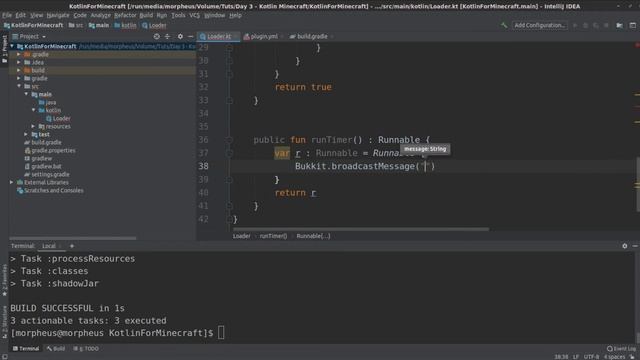This screenshot has height=360, width=640.
Task: Select gradle.properties in project tree
Action: point(50,150)
